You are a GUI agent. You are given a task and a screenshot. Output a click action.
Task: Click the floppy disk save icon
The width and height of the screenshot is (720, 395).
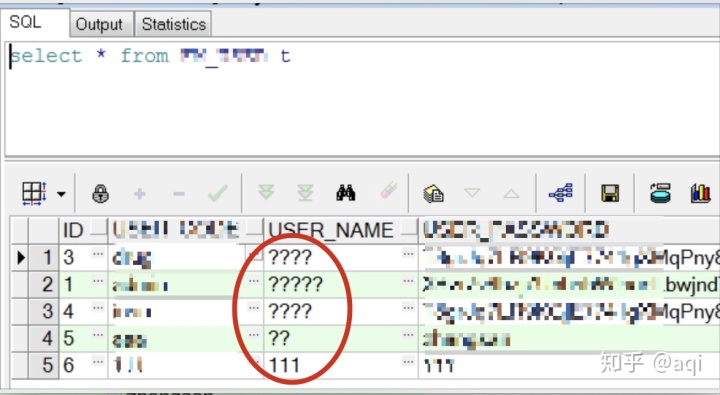[610, 193]
